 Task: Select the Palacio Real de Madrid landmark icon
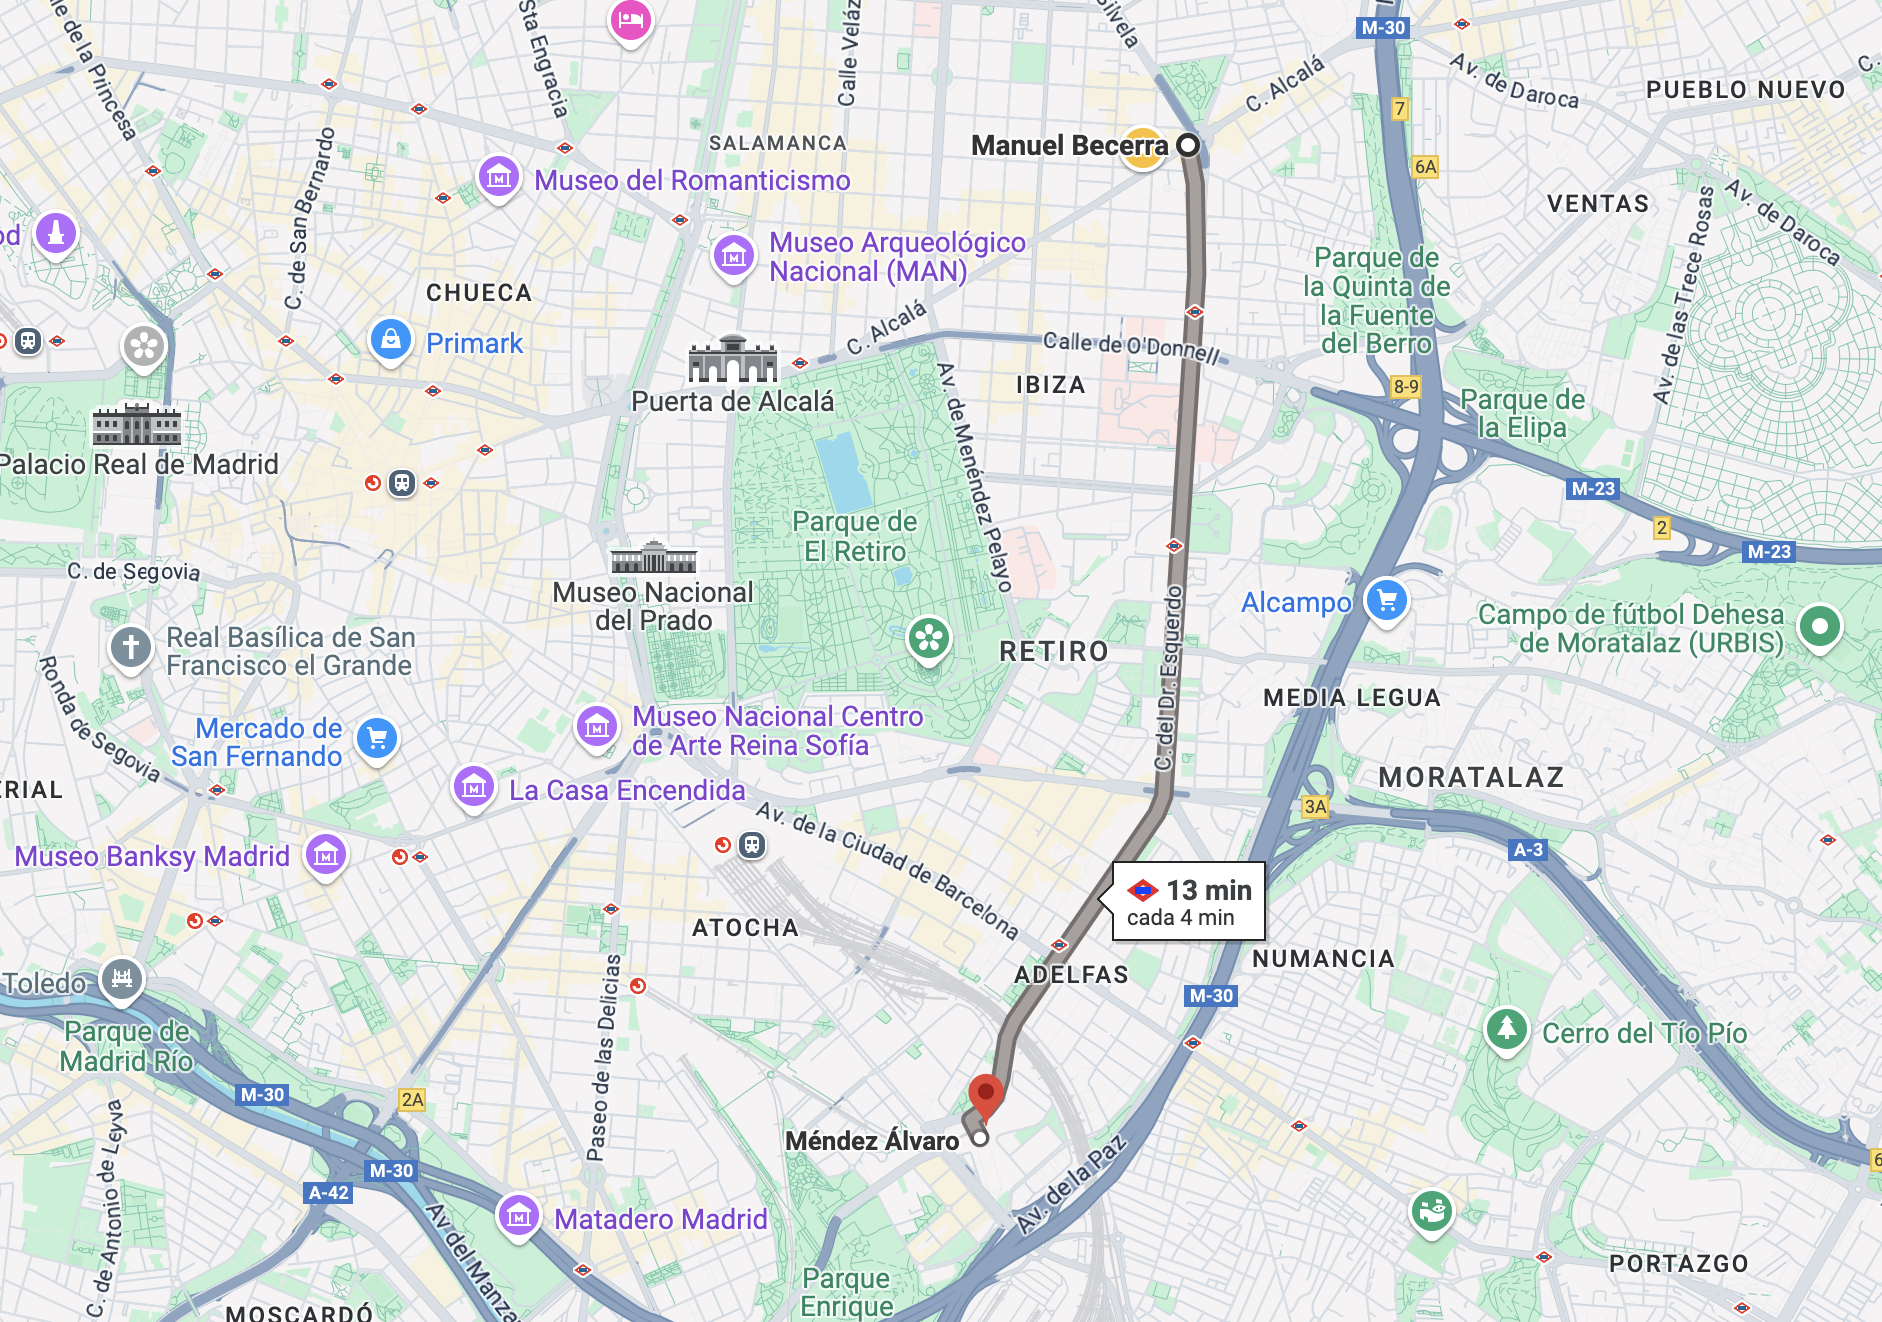click(x=137, y=425)
